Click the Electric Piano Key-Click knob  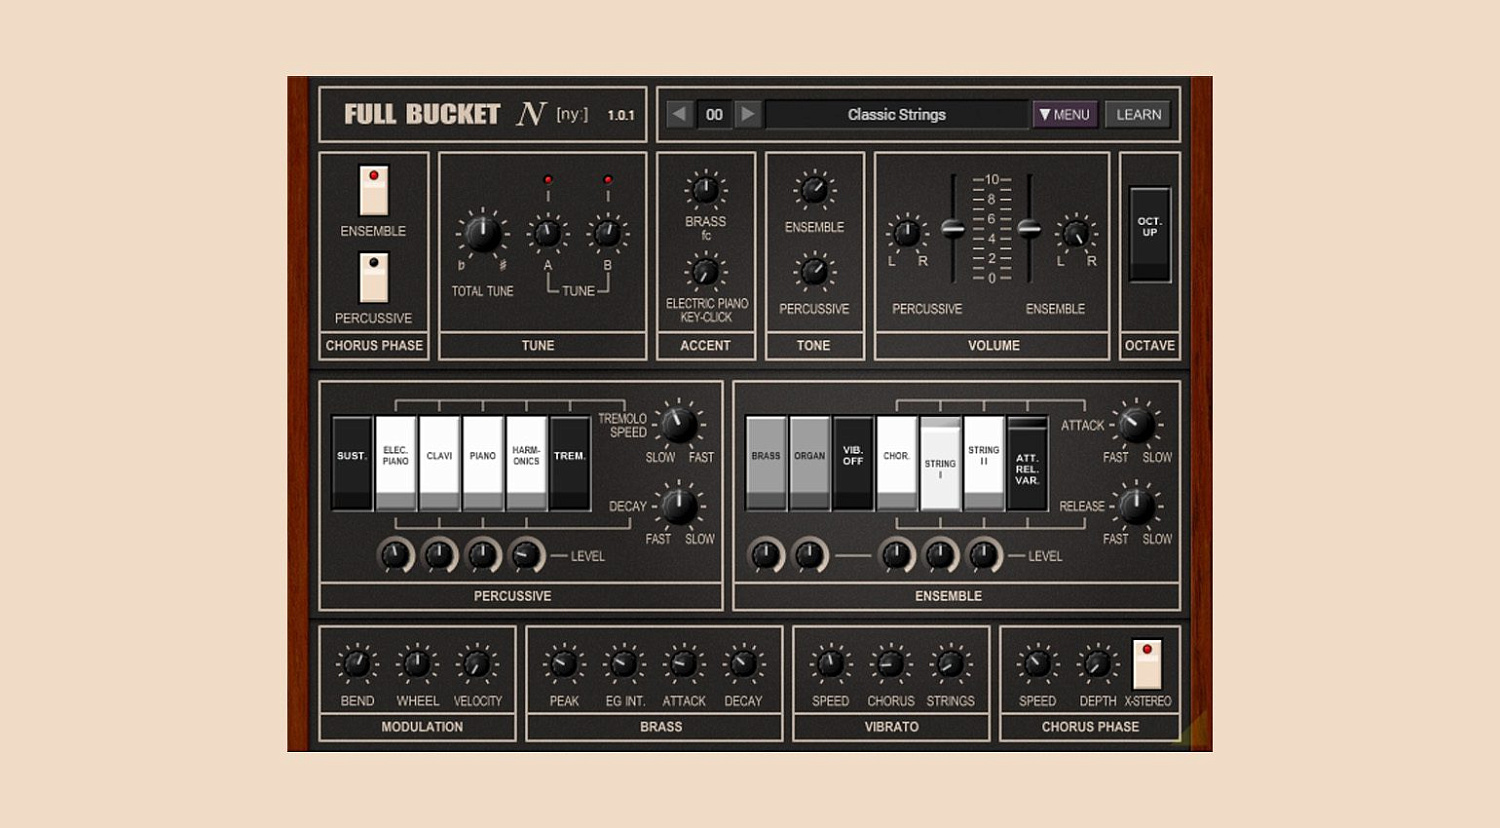tap(705, 272)
